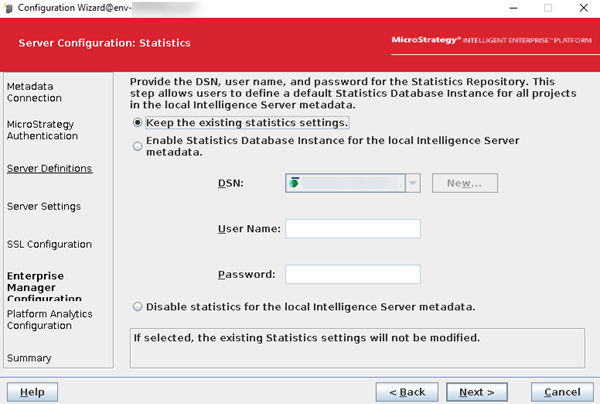600x404 pixels.
Task: Click the database icon in DSN field
Action: pyautogui.click(x=293, y=183)
